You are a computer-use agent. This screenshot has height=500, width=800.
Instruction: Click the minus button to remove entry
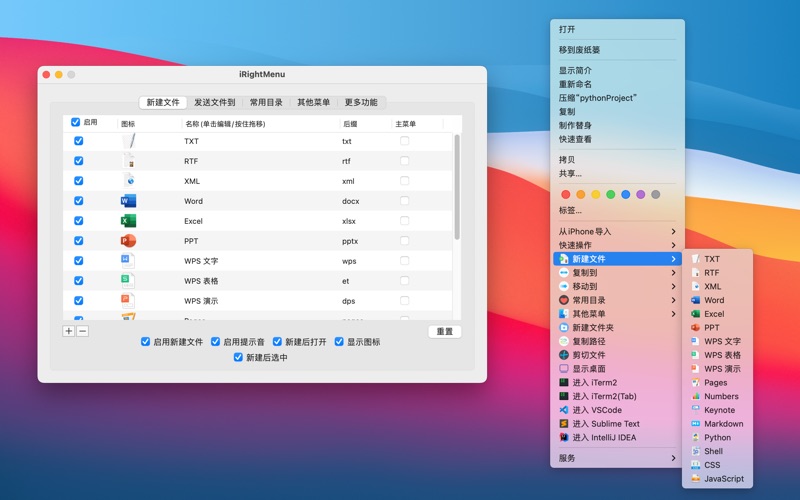(x=82, y=331)
